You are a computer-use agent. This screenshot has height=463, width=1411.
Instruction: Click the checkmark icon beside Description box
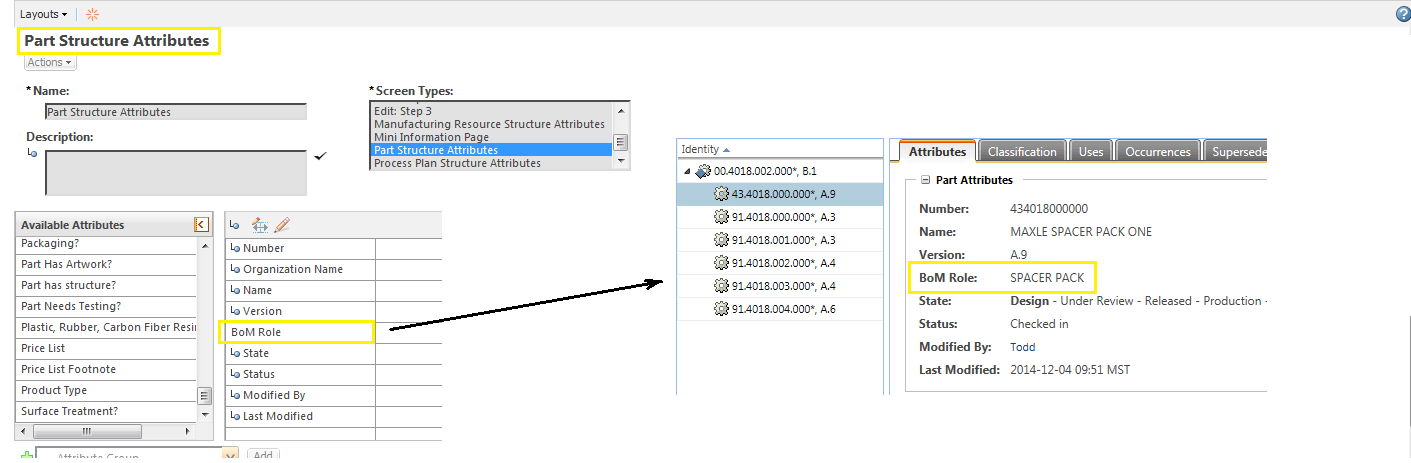(x=321, y=156)
